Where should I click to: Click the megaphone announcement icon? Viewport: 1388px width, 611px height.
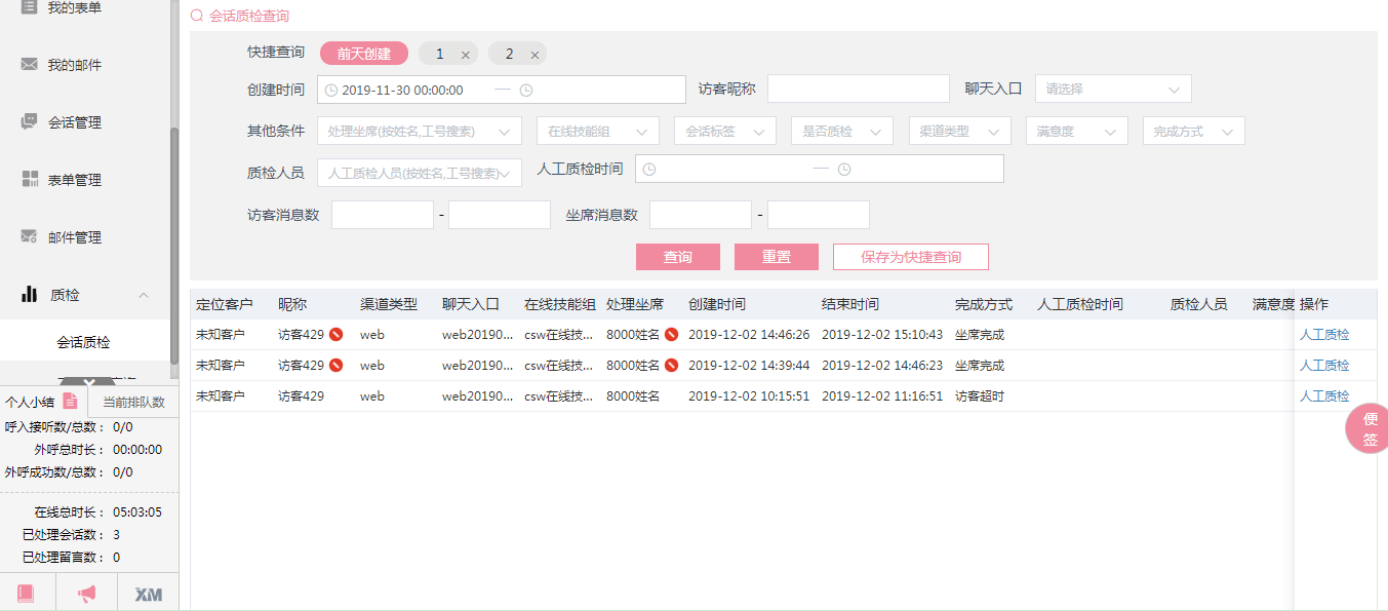[87, 593]
